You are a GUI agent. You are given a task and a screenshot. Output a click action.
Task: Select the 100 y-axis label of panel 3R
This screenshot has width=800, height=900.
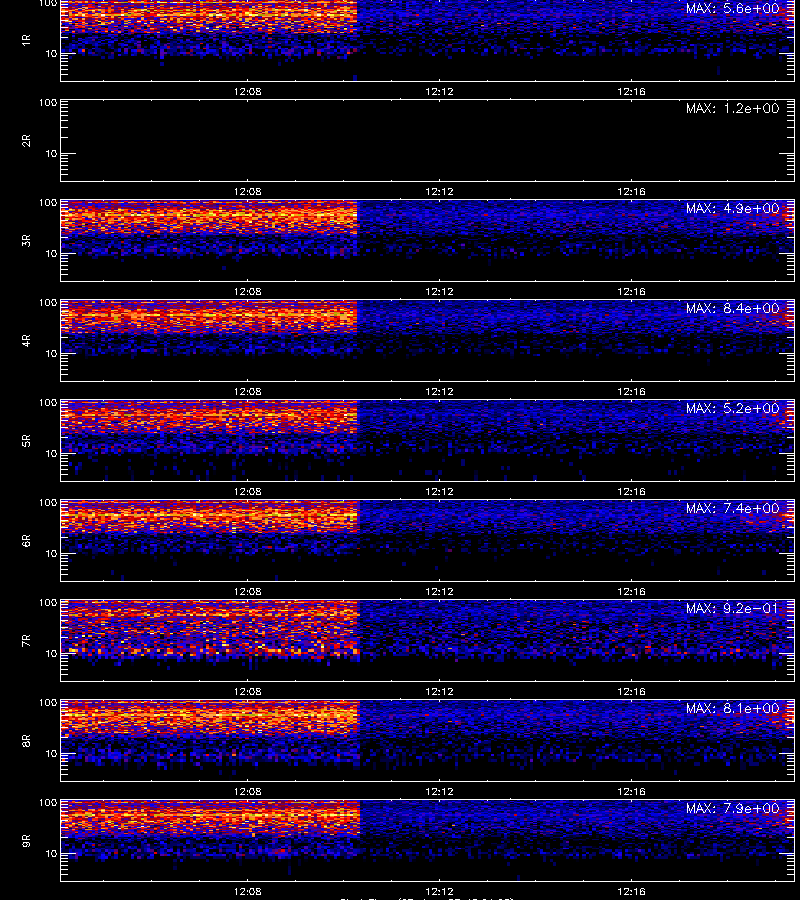(x=48, y=203)
